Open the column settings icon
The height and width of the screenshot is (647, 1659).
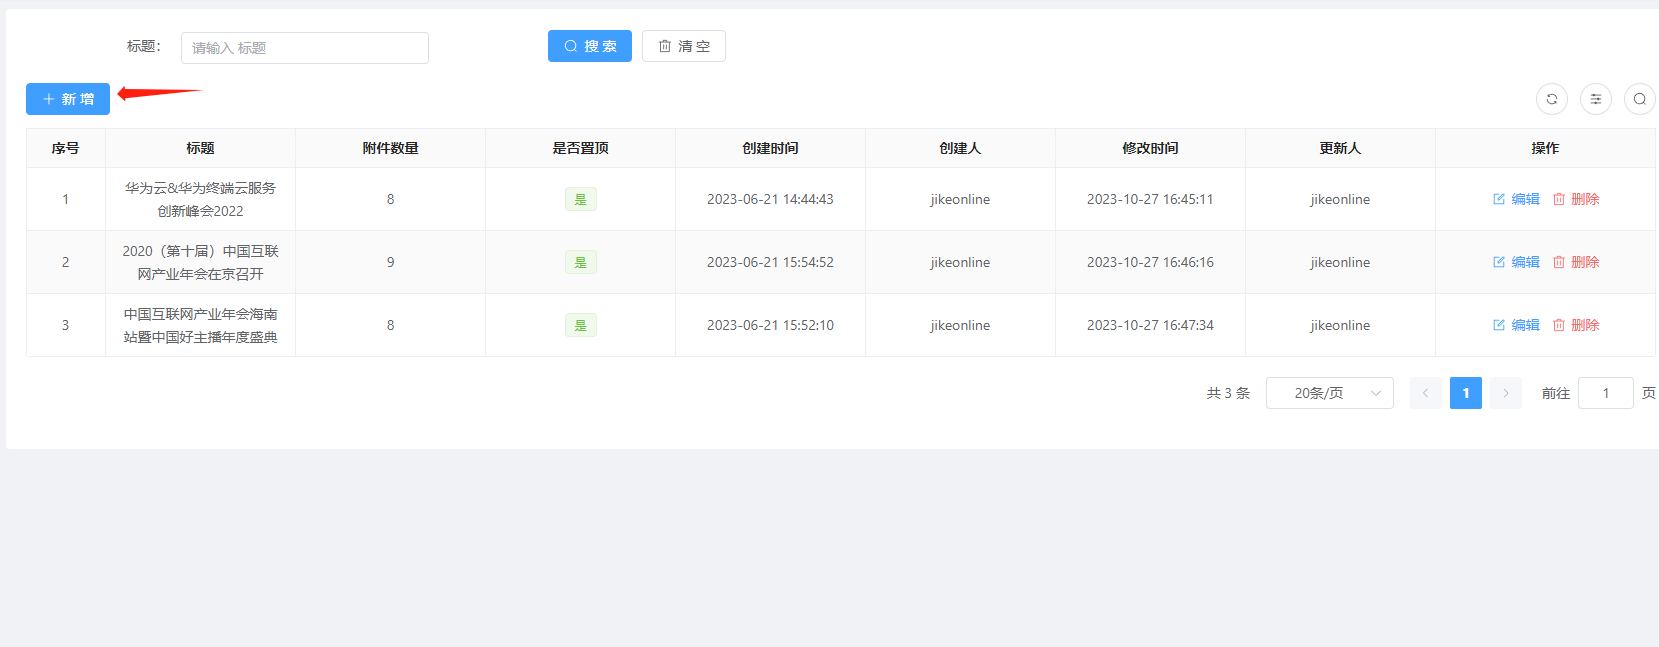[1595, 99]
